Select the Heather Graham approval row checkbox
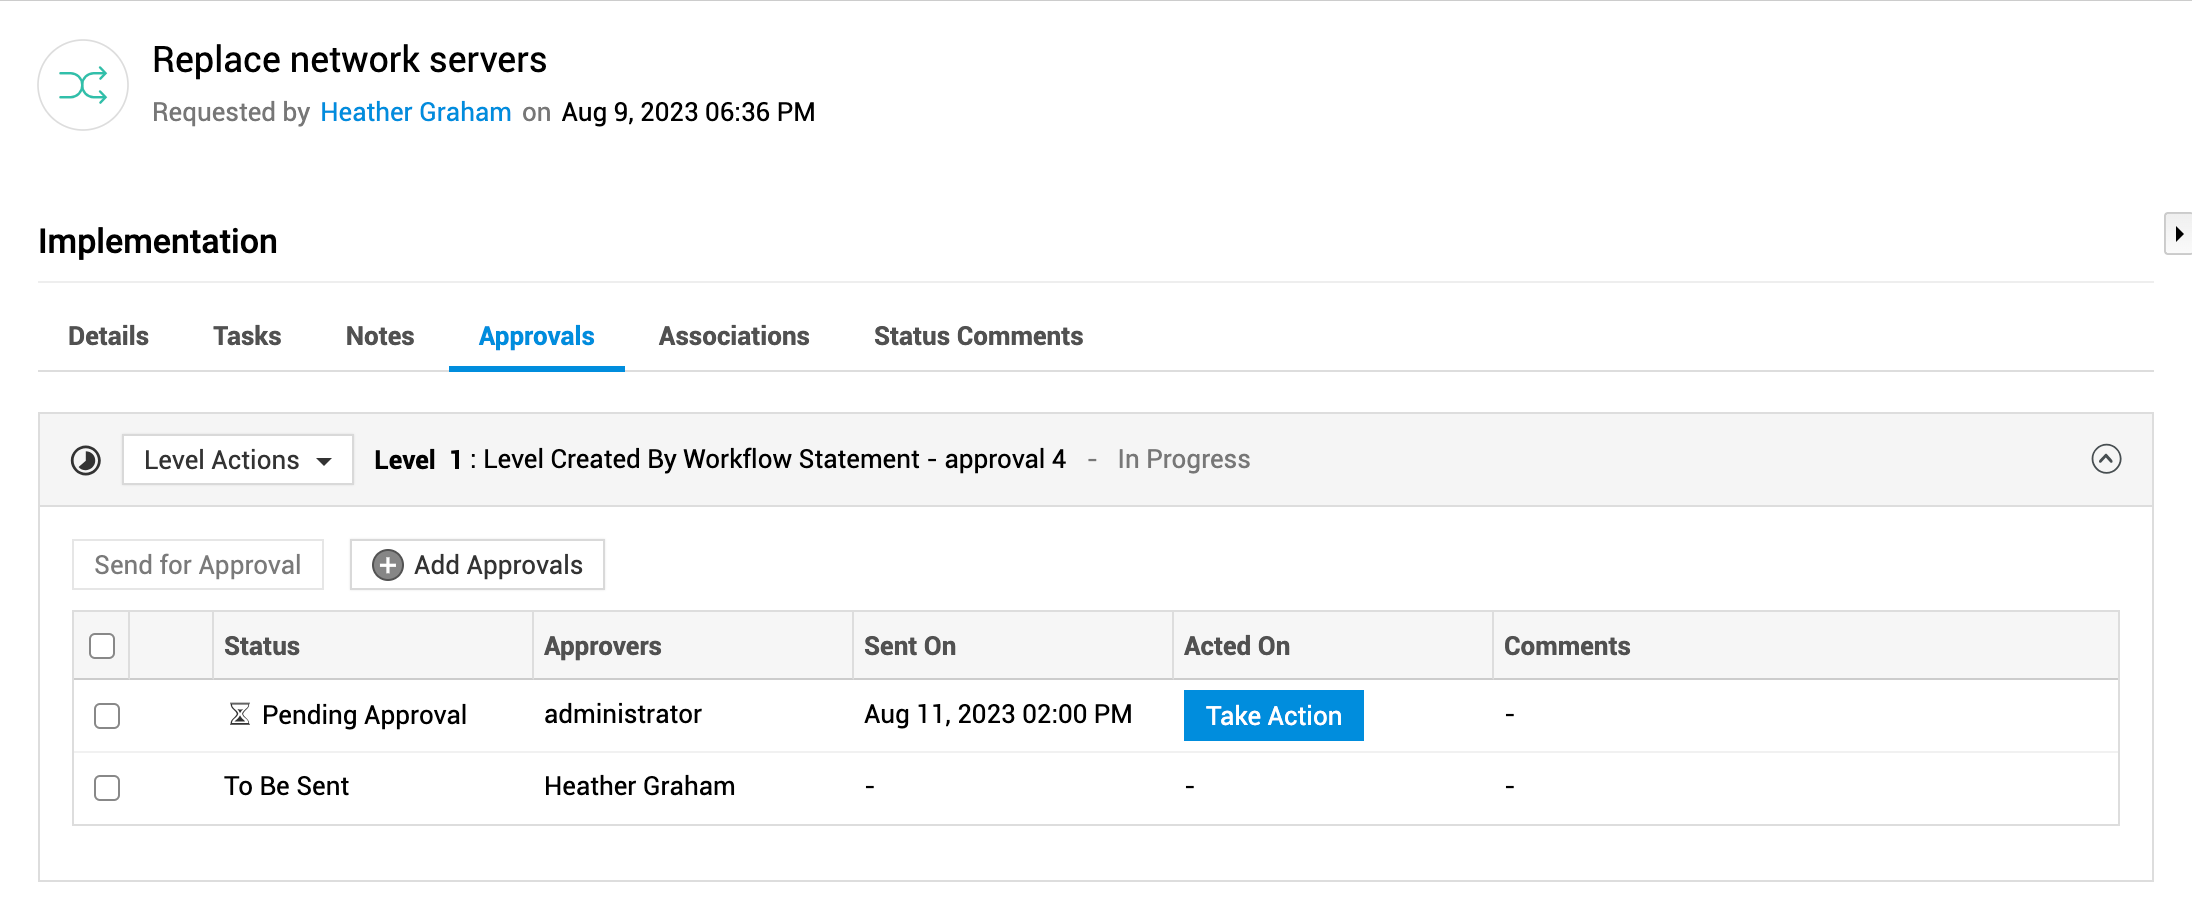The width and height of the screenshot is (2192, 904). [x=107, y=788]
